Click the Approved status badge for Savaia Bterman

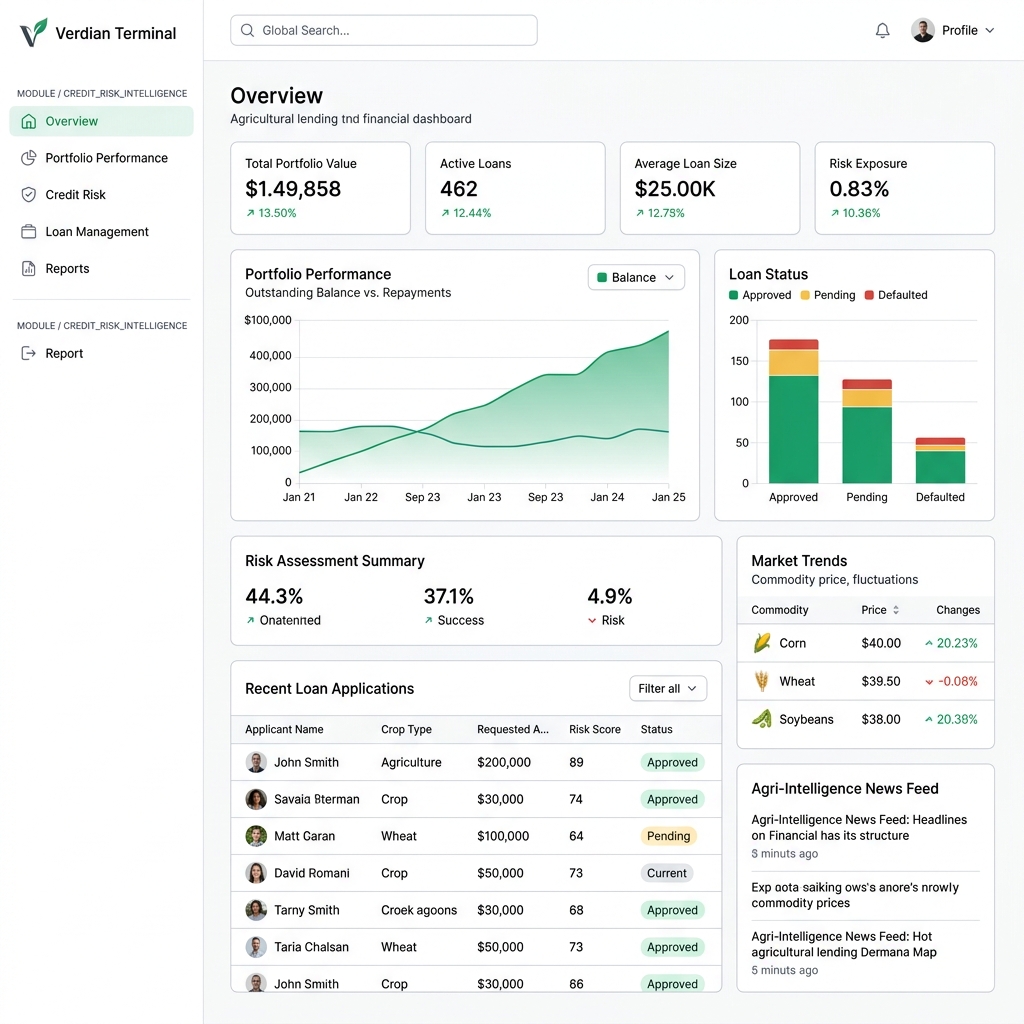[672, 799]
